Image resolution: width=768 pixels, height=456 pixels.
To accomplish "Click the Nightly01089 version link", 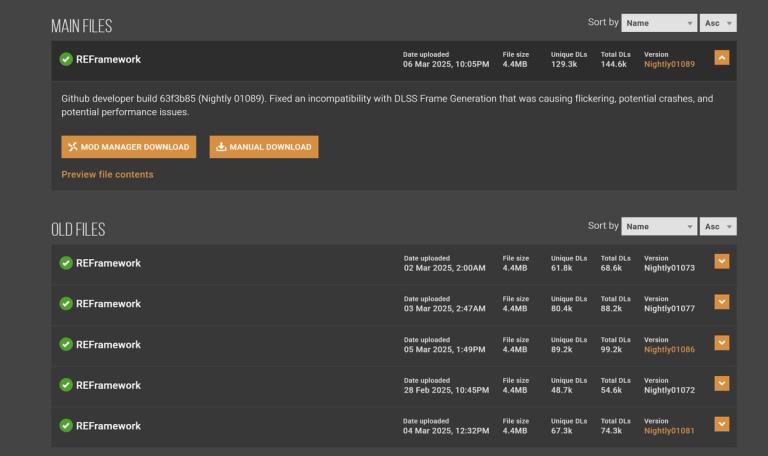I will coord(669,64).
